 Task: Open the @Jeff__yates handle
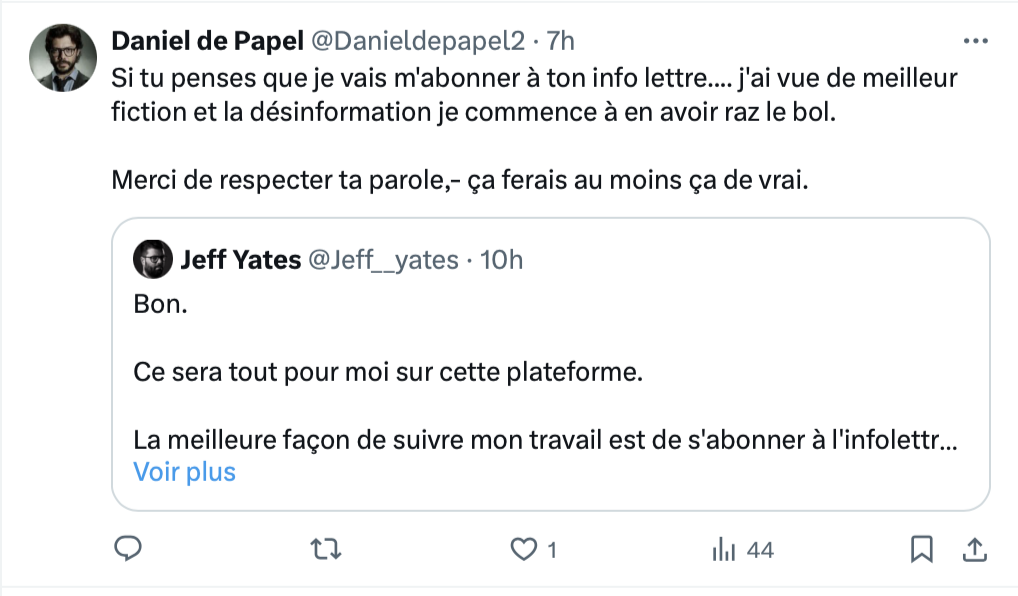click(x=383, y=260)
